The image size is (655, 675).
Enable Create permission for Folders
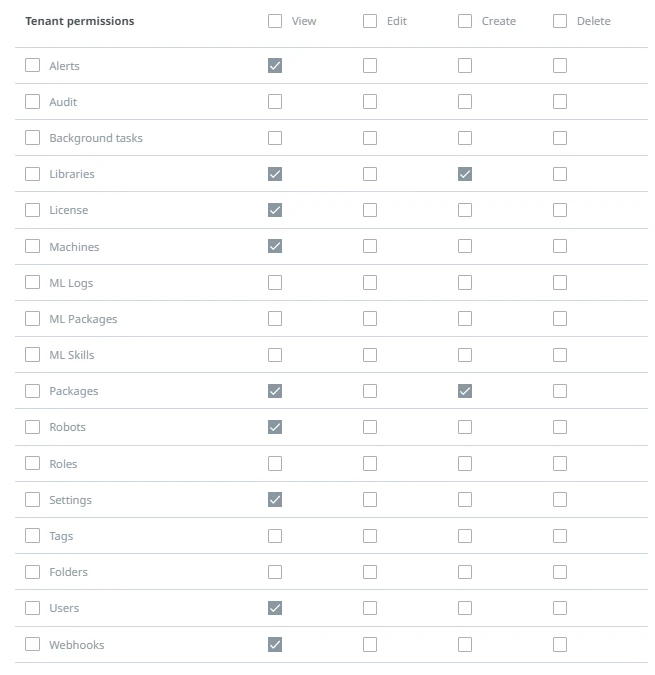pyautogui.click(x=465, y=572)
